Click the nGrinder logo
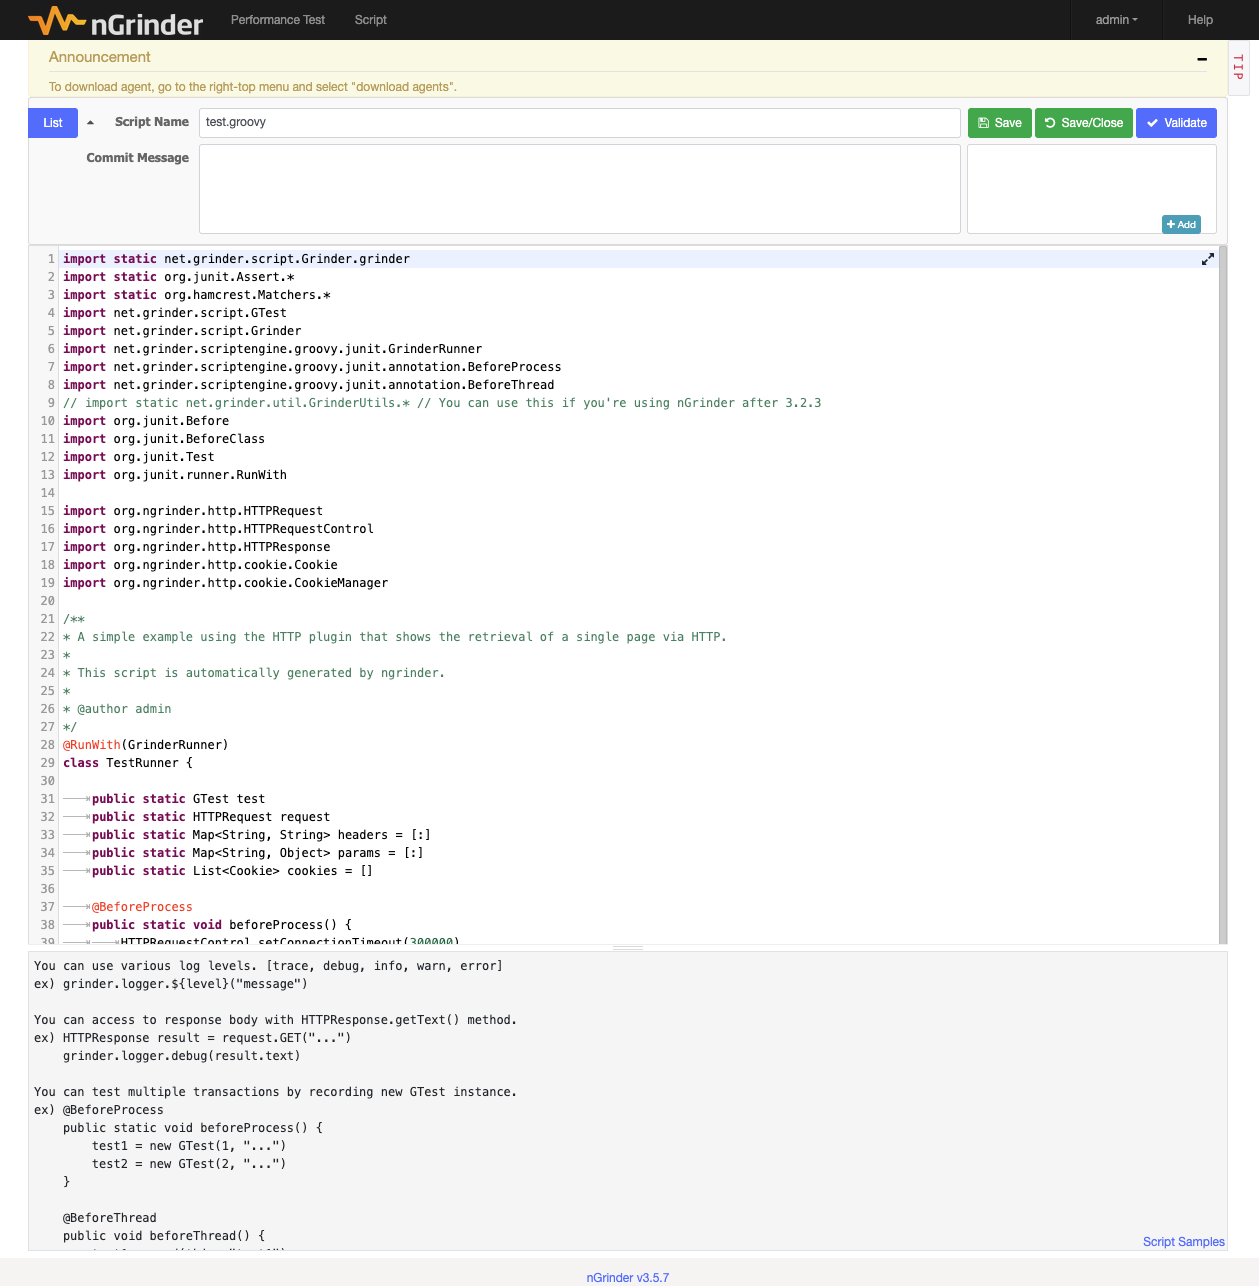This screenshot has width=1259, height=1286. 115,21
